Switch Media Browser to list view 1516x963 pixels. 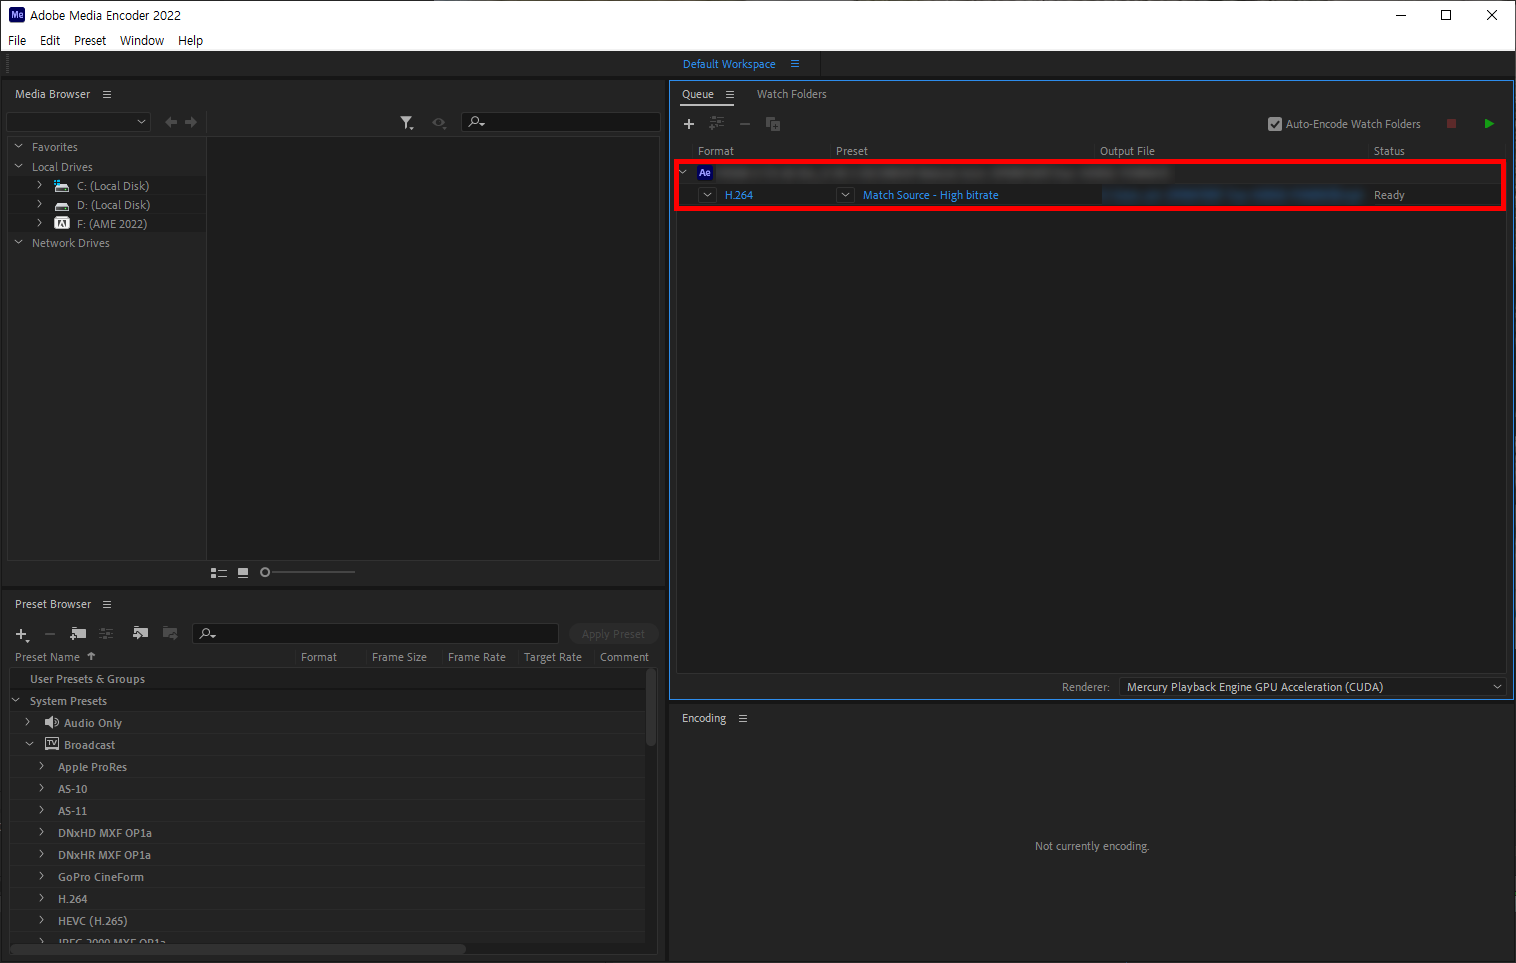(219, 573)
